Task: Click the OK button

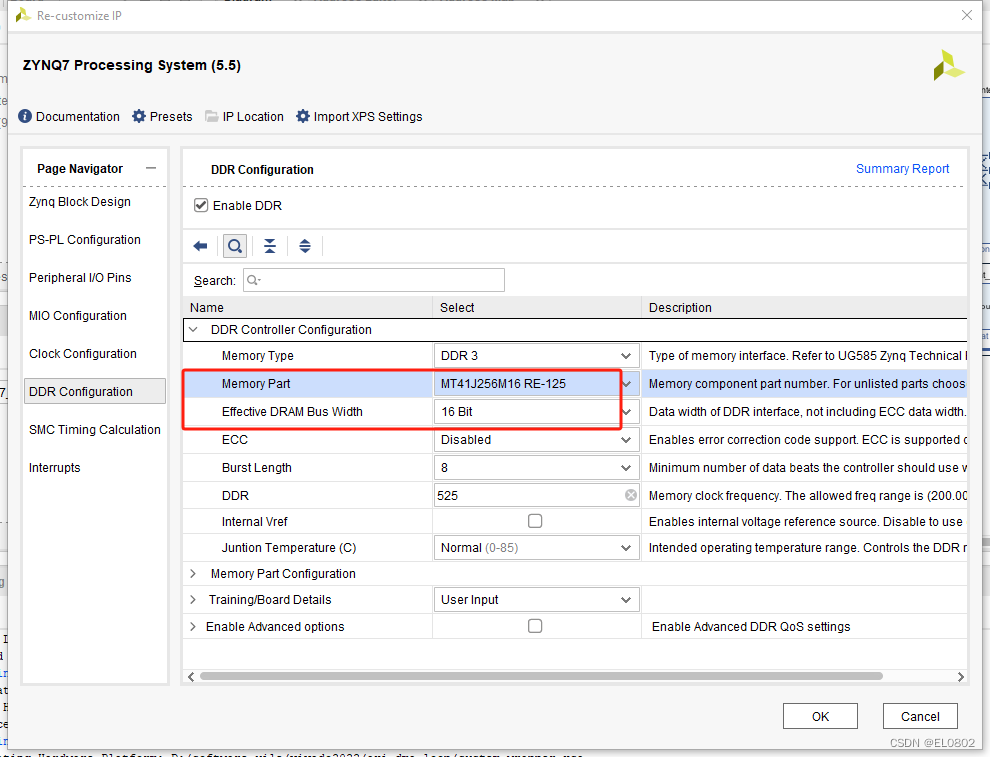Action: [x=820, y=716]
